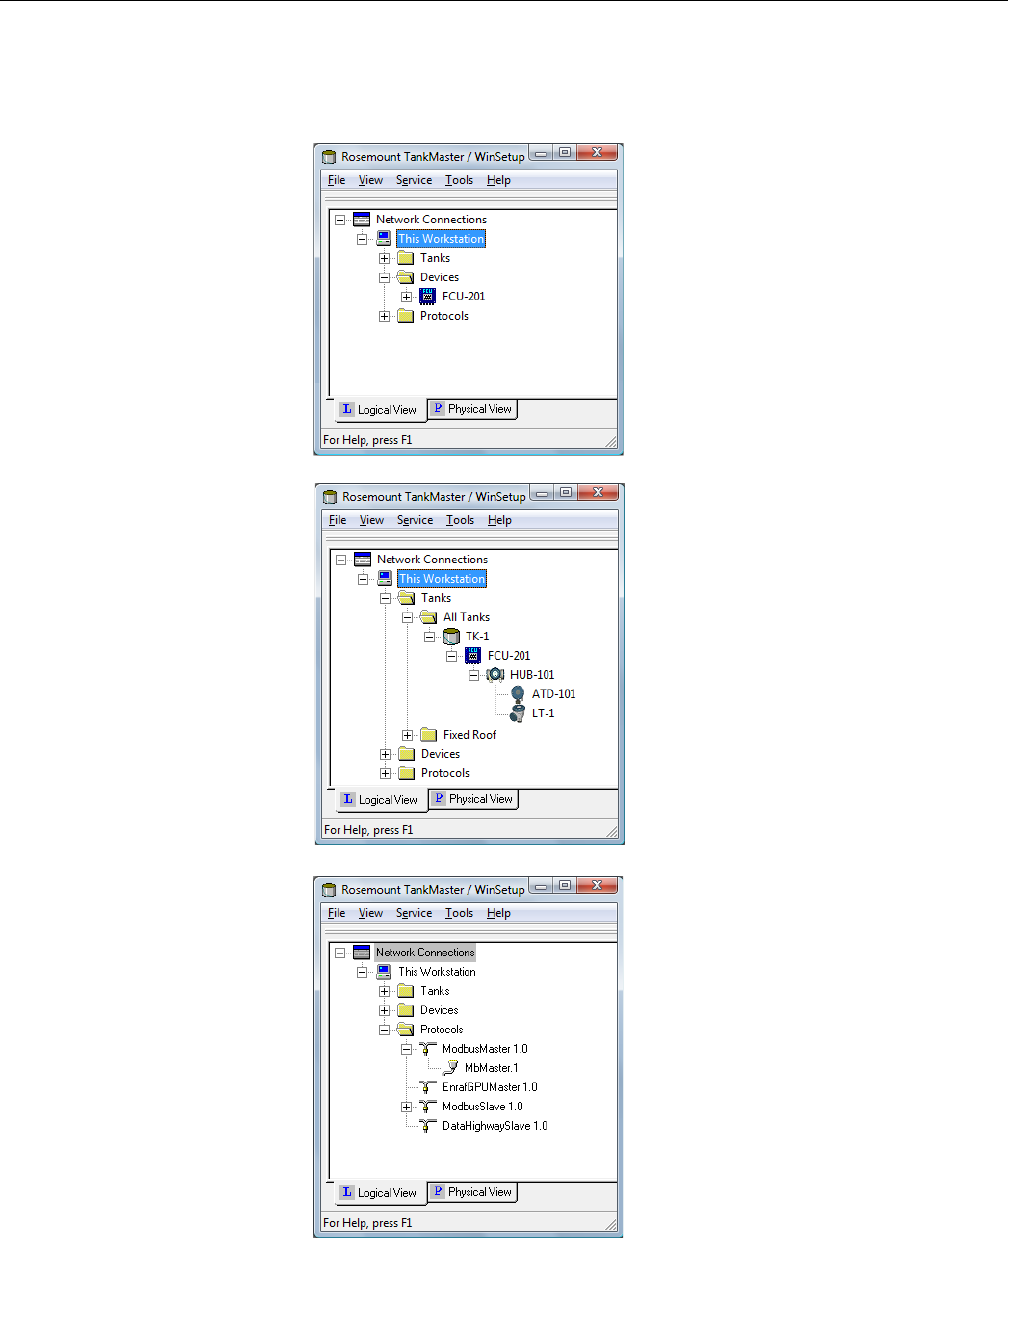Click DataHighwaySlave 1.0 protocol icon
The image size is (1027, 1321).
(428, 1126)
